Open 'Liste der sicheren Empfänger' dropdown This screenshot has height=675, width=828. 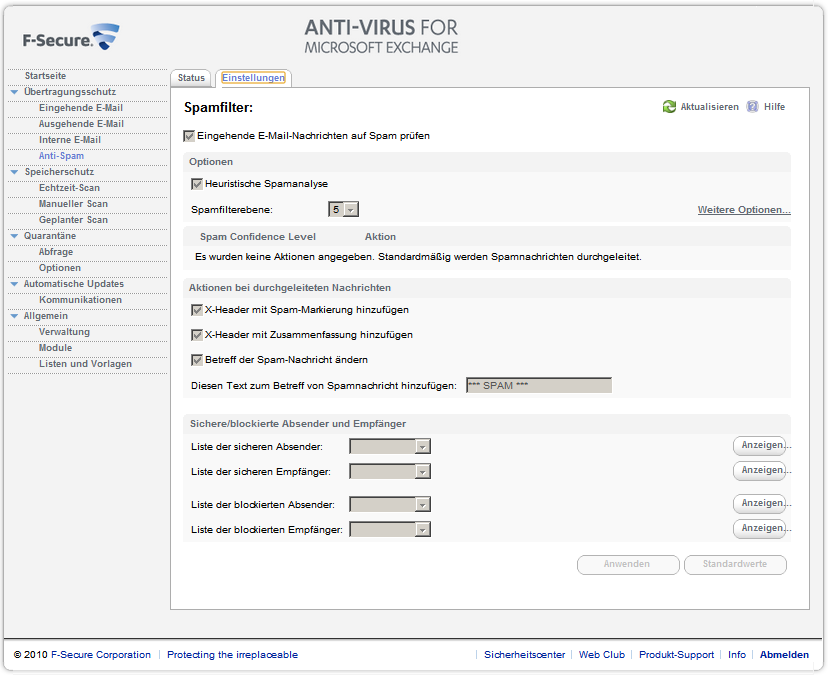pyautogui.click(x=390, y=472)
